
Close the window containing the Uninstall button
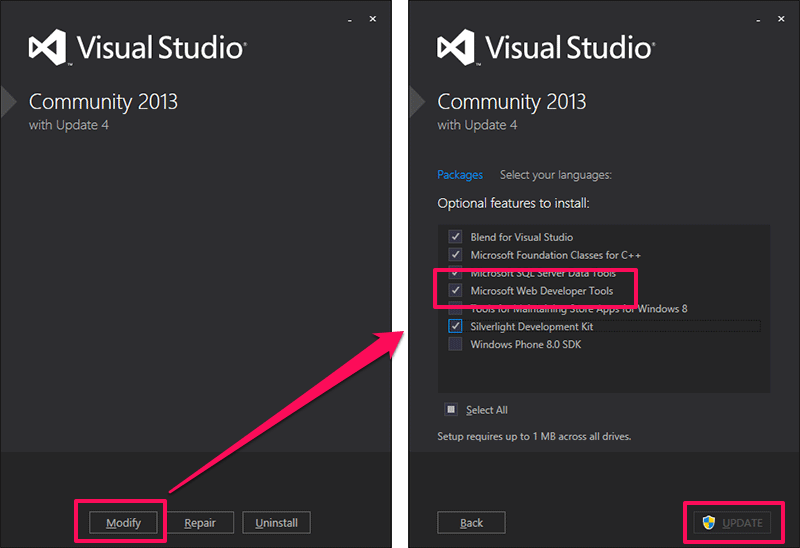[x=373, y=19]
